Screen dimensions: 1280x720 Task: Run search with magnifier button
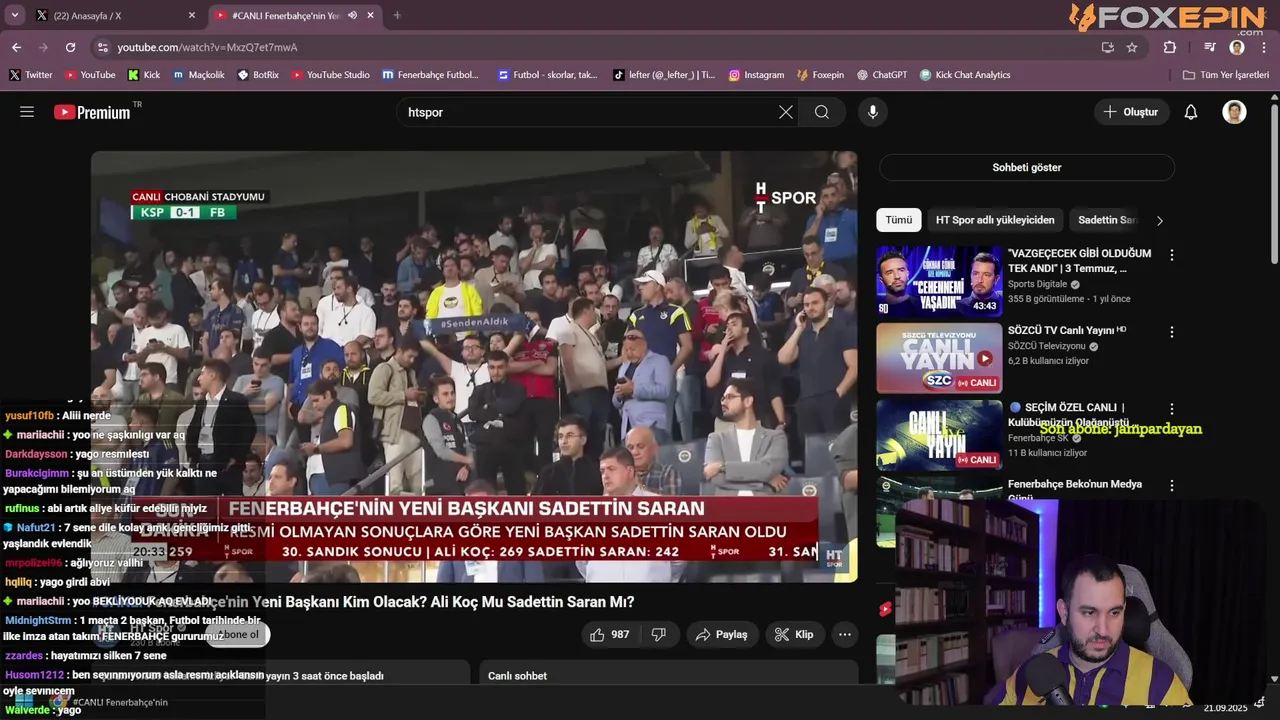point(822,112)
